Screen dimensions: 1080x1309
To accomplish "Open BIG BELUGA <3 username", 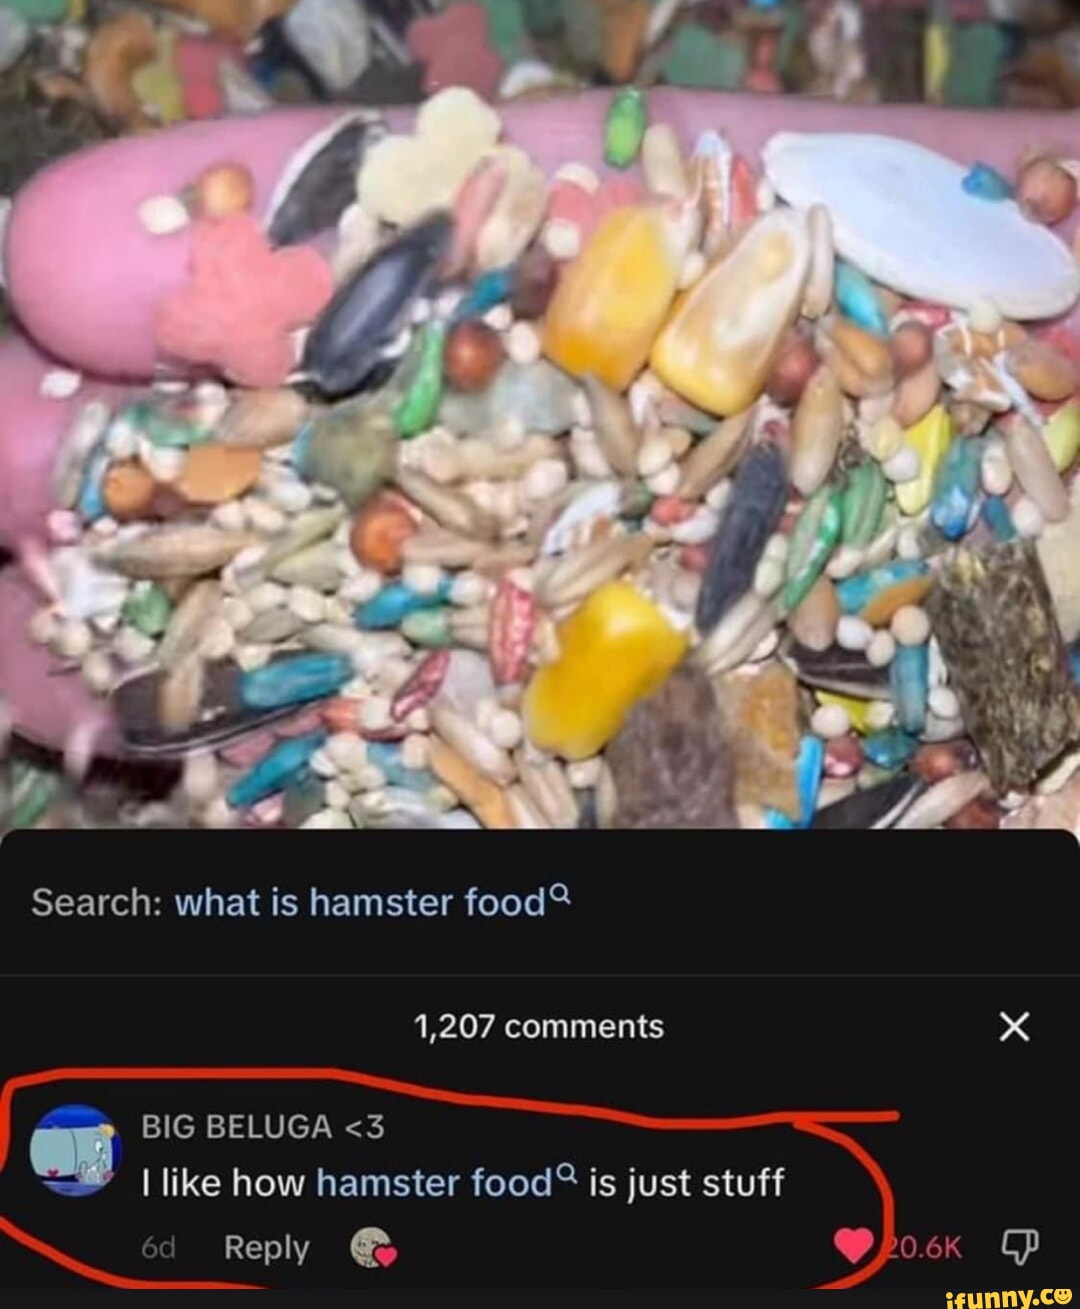I will (x=262, y=1127).
